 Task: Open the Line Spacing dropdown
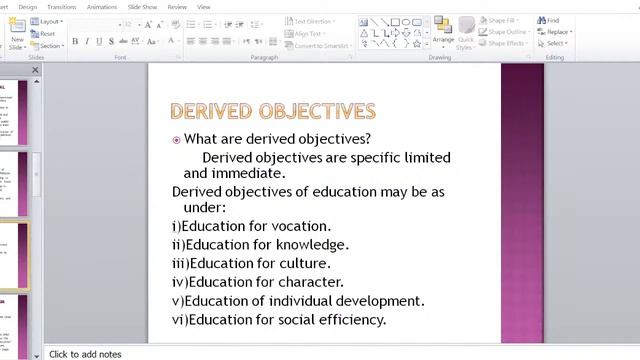pyautogui.click(x=256, y=25)
